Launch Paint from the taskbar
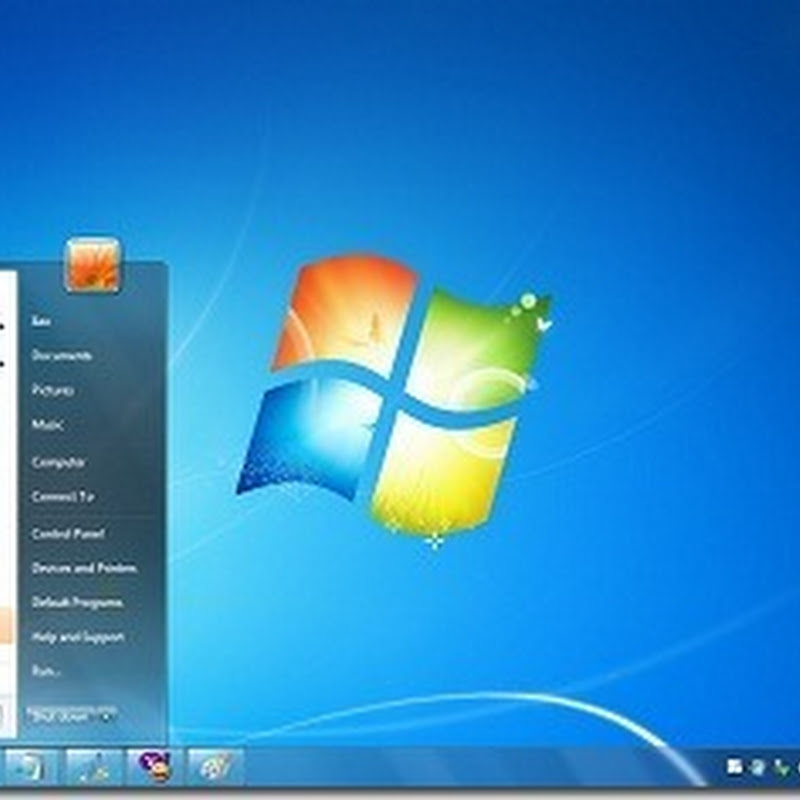The height and width of the screenshot is (800, 800). point(216,767)
